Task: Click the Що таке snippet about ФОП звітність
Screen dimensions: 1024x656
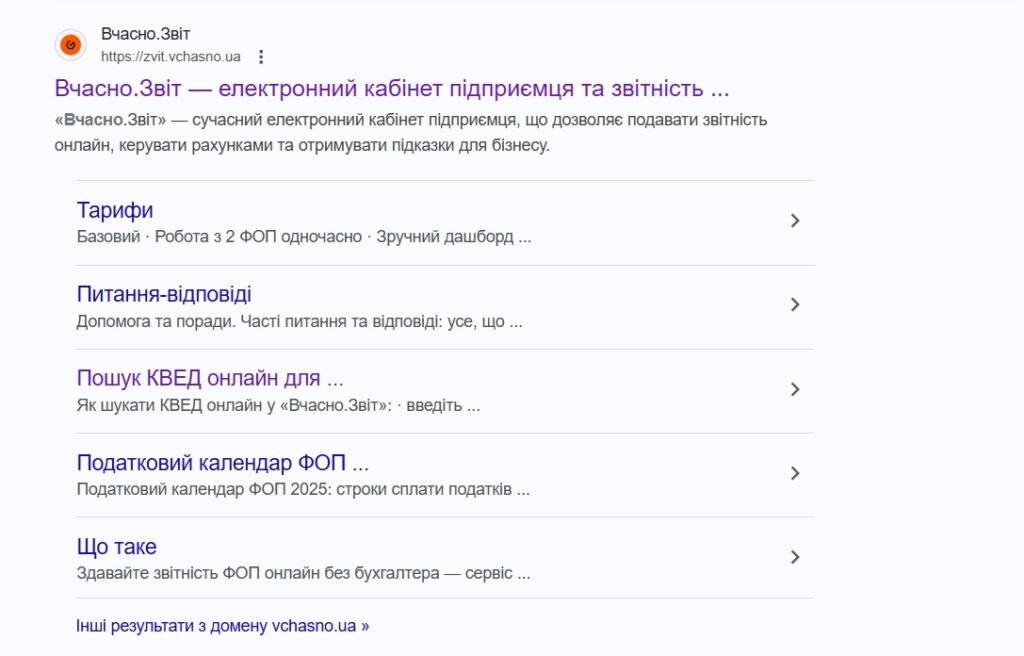Action: coord(303,572)
